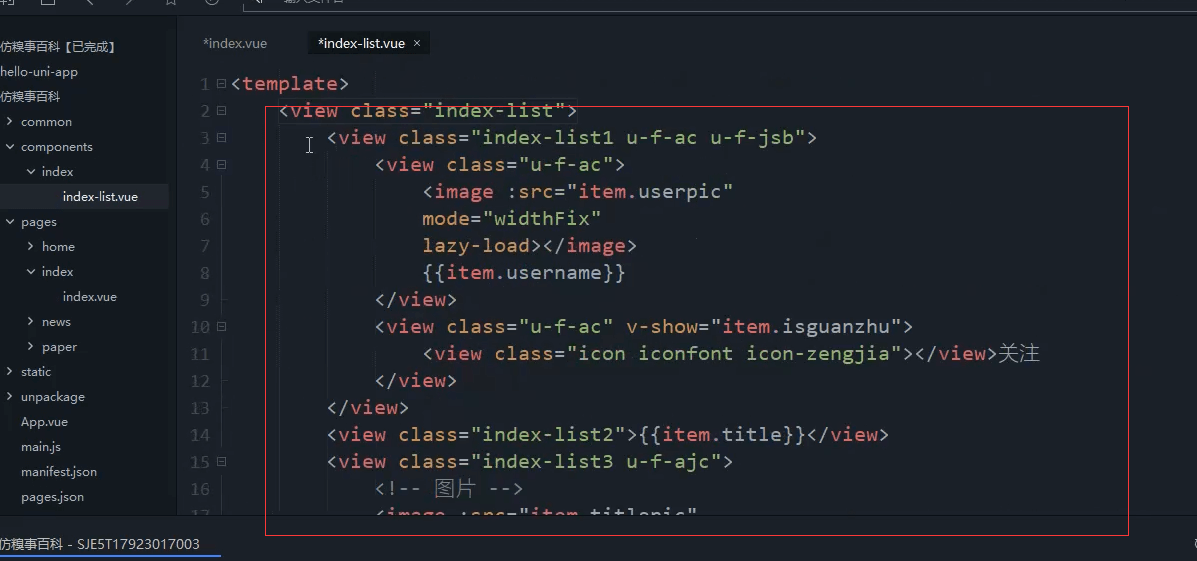Viewport: 1197px width, 561px height.
Task: Collapse the pages folder chevron
Action: point(9,221)
